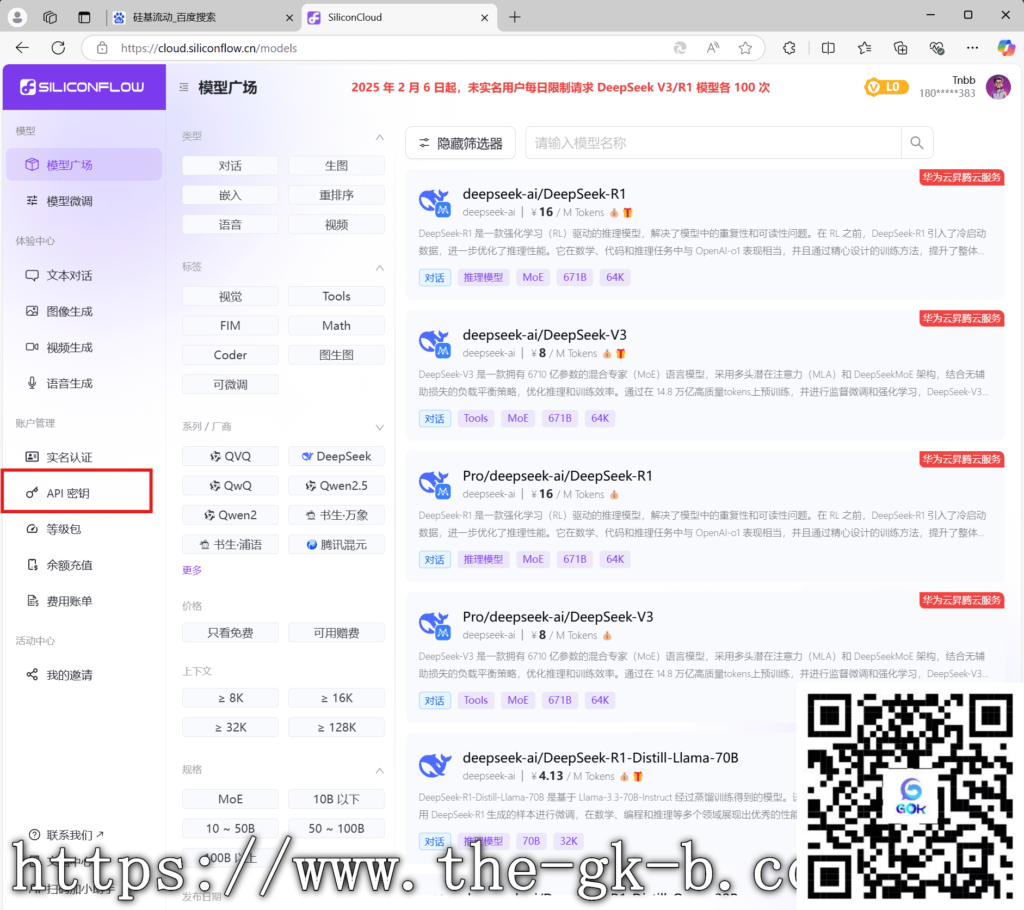Open 视频生成 in the sidebar

click(84, 347)
